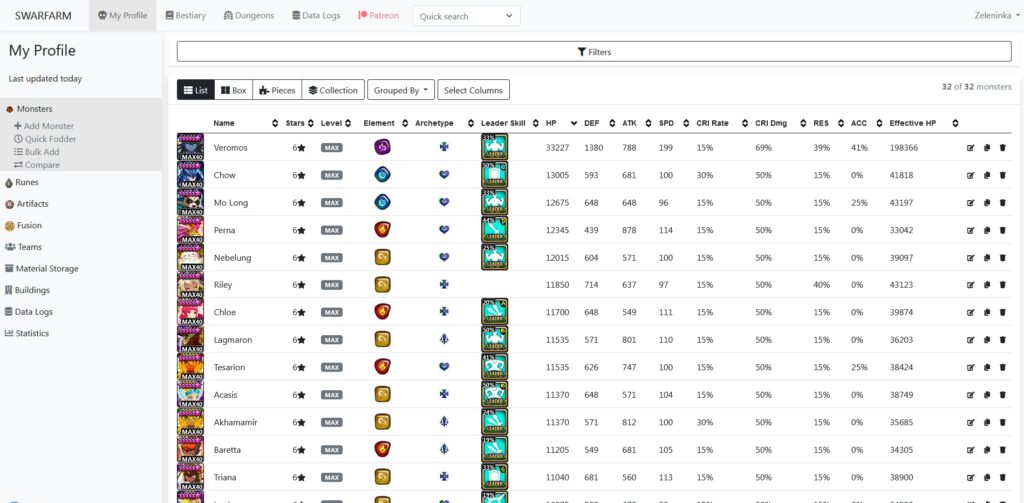
Task: Open the Dungeons tab
Action: (249, 16)
